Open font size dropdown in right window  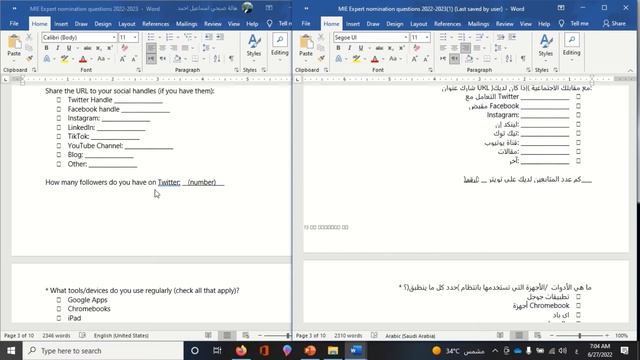pyautogui.click(x=427, y=38)
